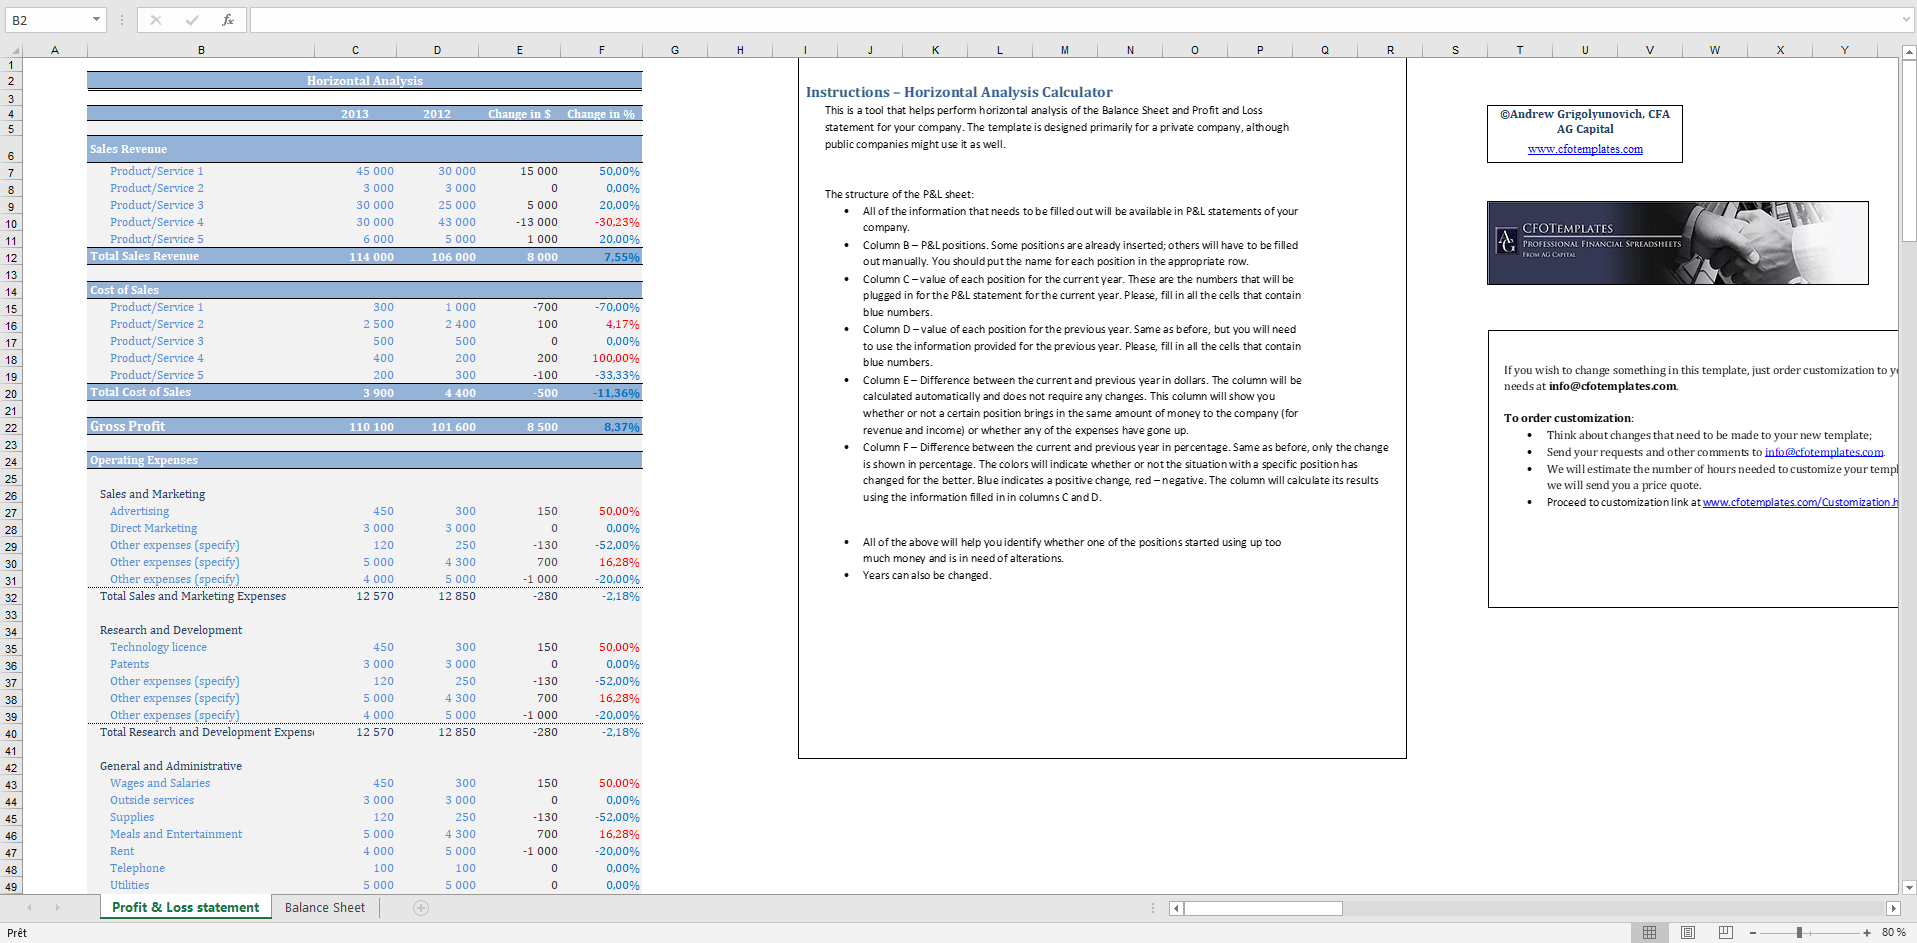Switch to Page Layout view
Image resolution: width=1917 pixels, height=943 pixels.
[1688, 932]
